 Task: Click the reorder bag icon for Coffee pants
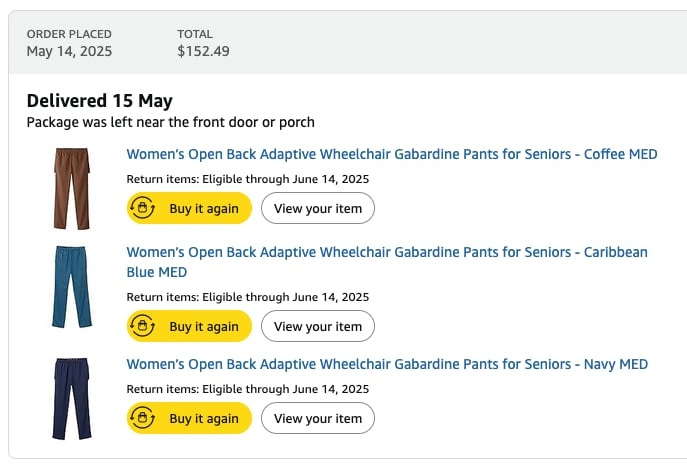tap(142, 208)
